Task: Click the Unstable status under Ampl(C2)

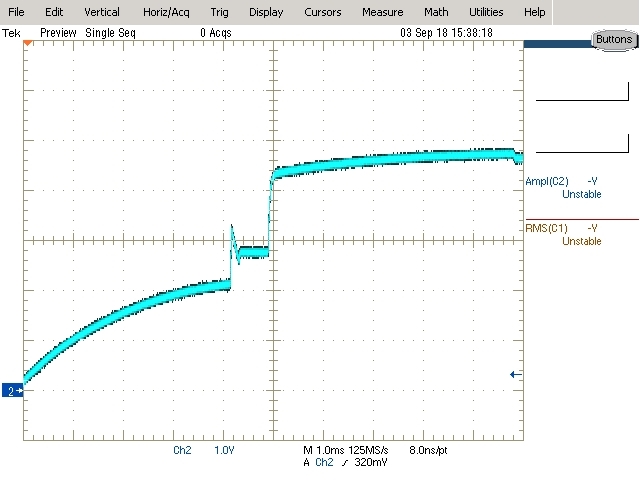Action: (x=582, y=194)
